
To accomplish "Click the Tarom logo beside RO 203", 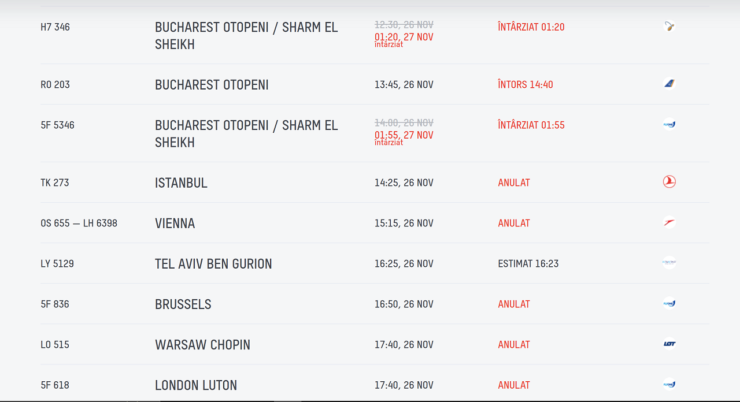I will pos(669,84).
